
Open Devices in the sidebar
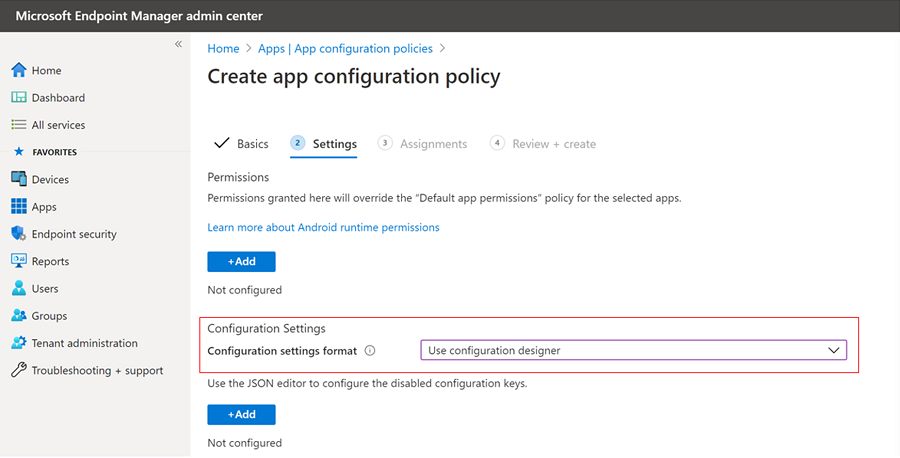click(x=50, y=179)
